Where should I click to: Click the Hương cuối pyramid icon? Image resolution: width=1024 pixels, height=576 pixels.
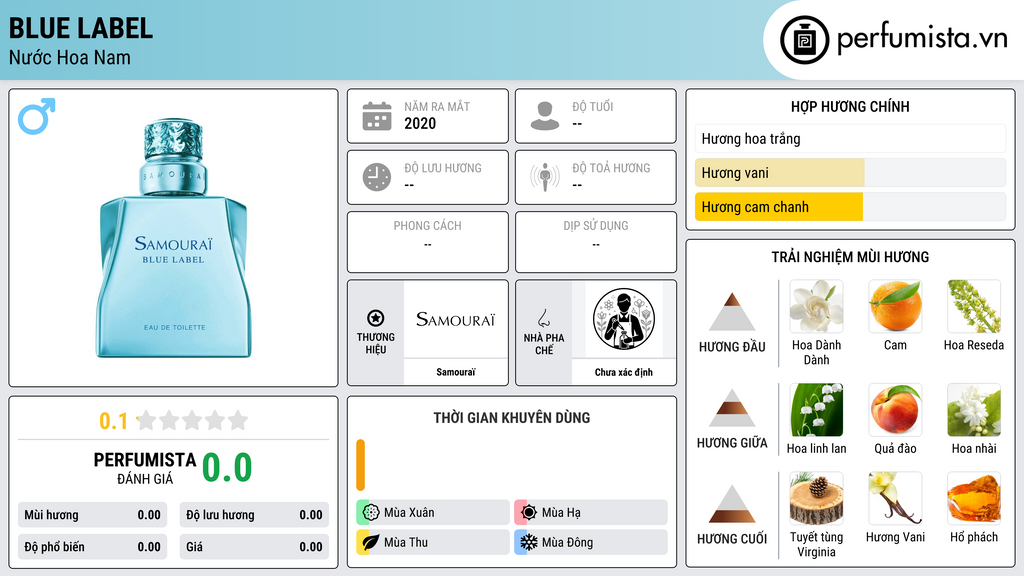click(732, 504)
